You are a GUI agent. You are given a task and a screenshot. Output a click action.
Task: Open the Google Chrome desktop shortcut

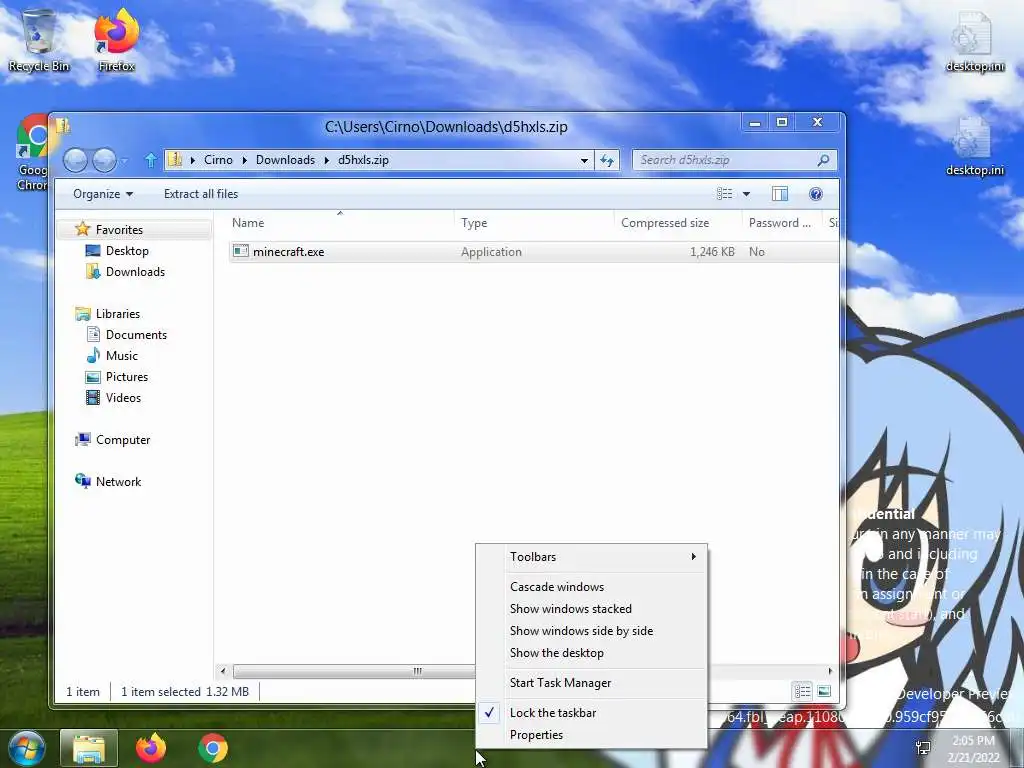[31, 153]
